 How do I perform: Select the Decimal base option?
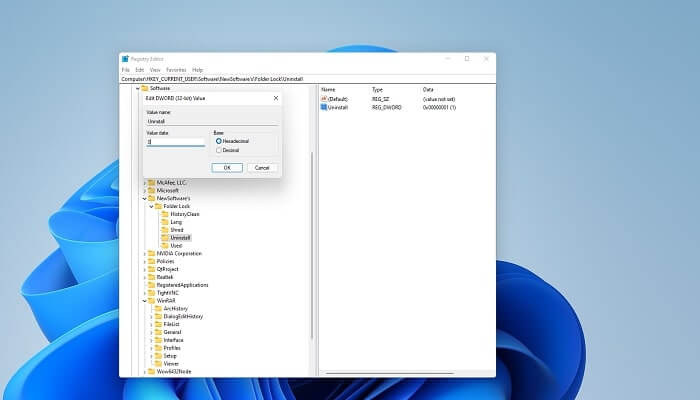point(218,150)
